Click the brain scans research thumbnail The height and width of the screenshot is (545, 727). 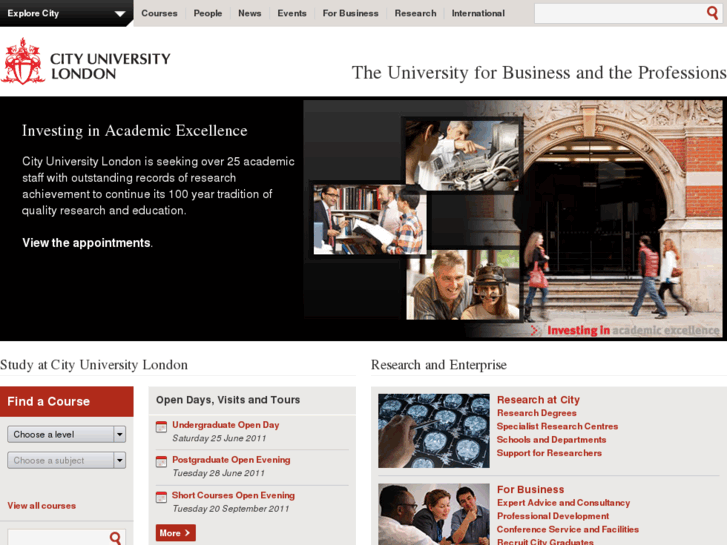[434, 431]
